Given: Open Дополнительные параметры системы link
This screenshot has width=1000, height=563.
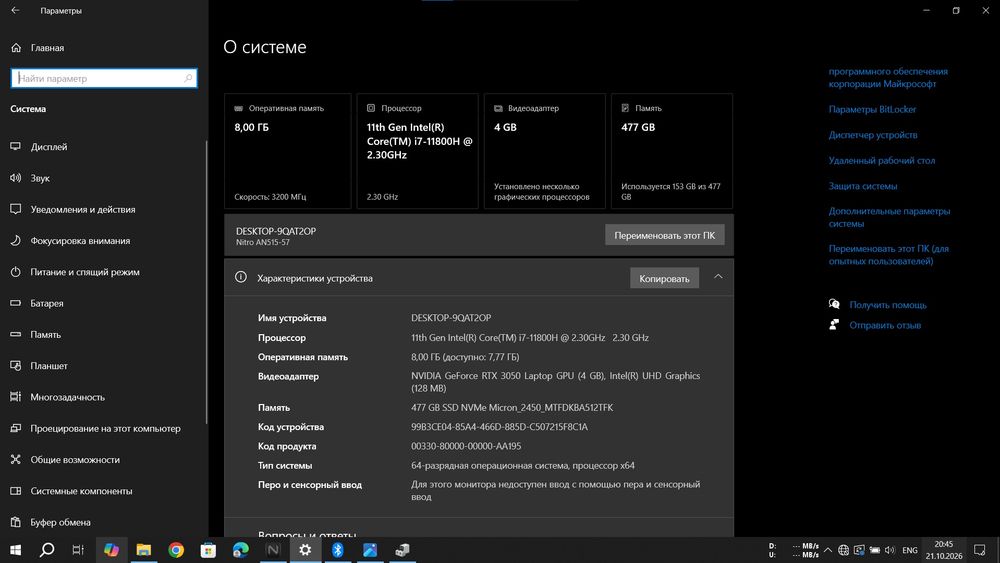Looking at the screenshot, I should [889, 217].
